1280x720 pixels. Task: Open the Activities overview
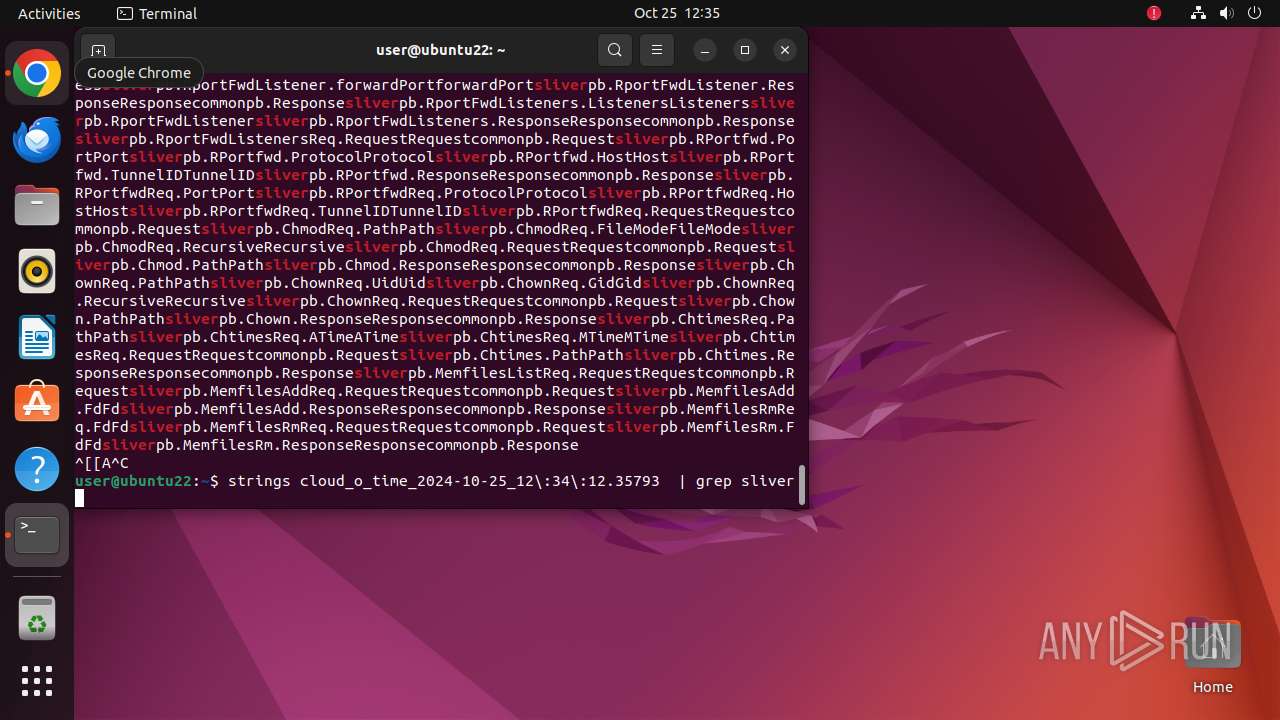click(x=49, y=13)
